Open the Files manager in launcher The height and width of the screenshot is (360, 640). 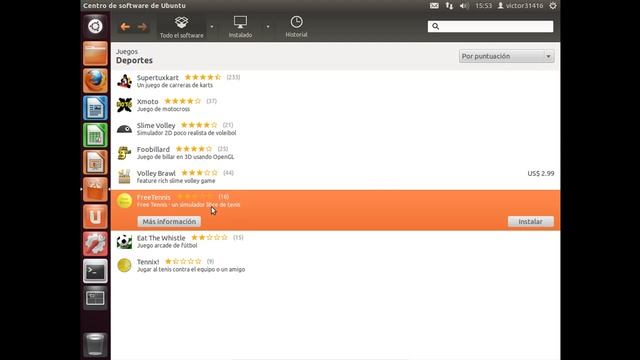pyautogui.click(x=95, y=53)
